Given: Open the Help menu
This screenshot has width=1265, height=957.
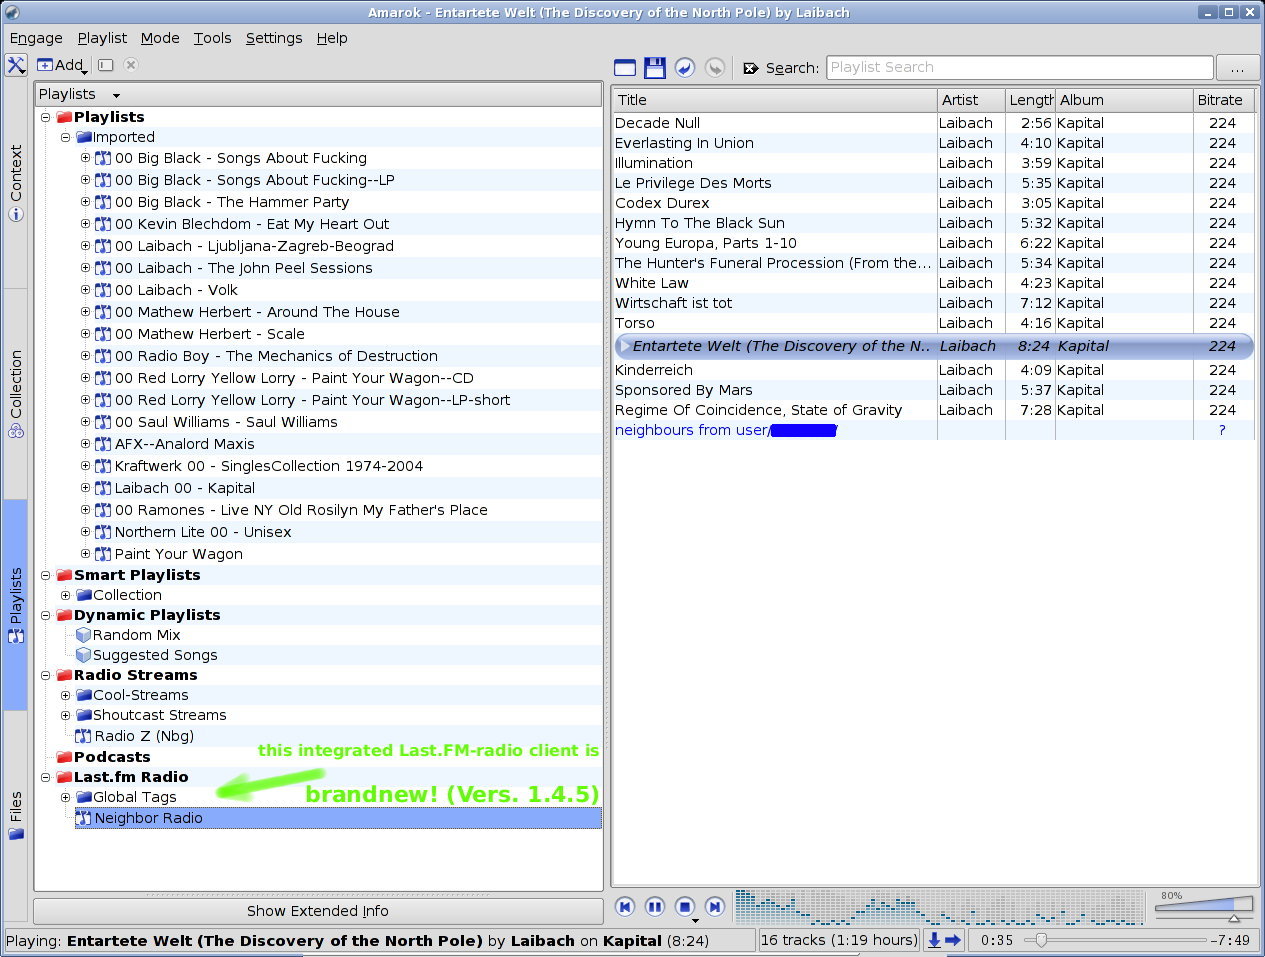Looking at the screenshot, I should 332,38.
